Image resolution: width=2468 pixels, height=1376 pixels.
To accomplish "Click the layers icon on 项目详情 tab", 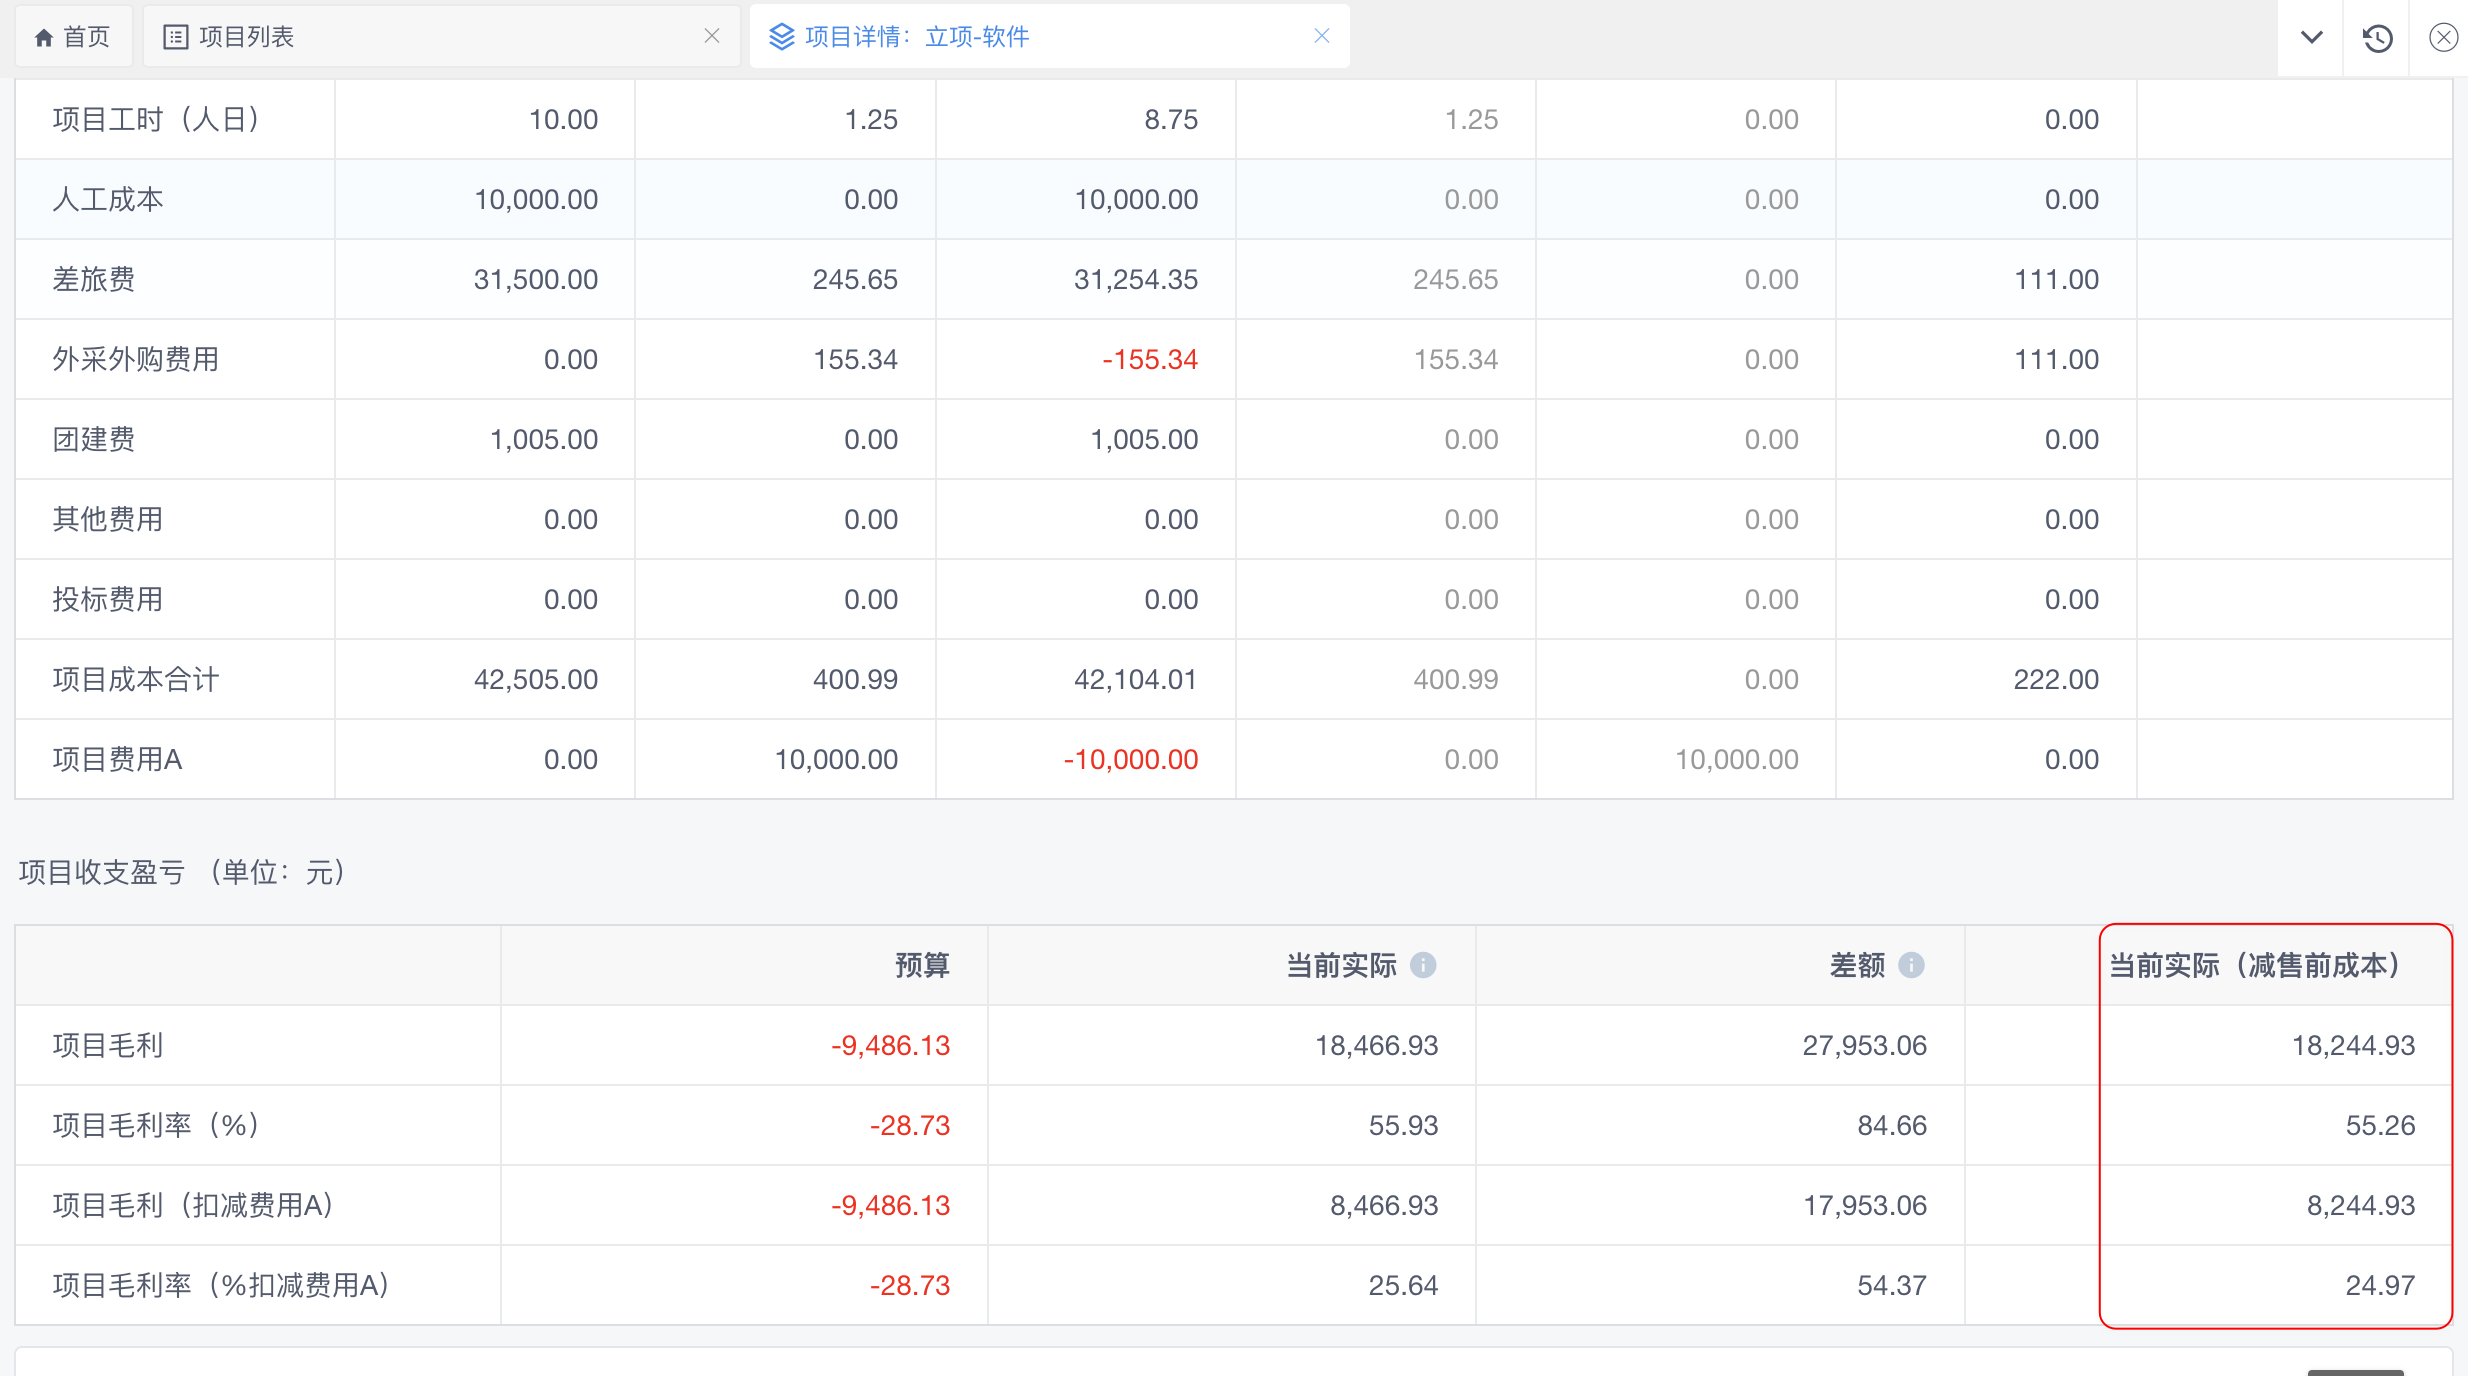I will click(x=781, y=37).
